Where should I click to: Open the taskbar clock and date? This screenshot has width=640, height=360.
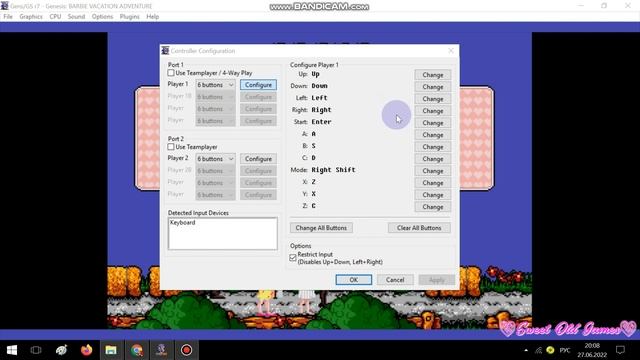tap(592, 350)
